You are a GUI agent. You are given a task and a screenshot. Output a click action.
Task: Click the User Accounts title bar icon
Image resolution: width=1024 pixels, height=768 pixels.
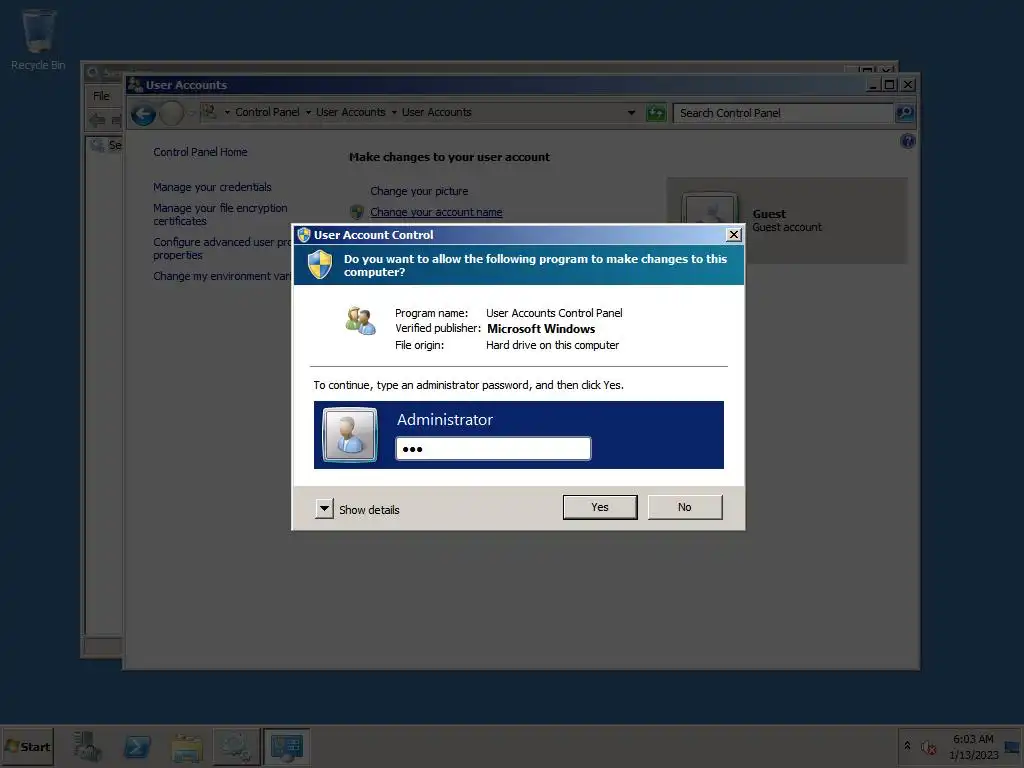pos(135,84)
